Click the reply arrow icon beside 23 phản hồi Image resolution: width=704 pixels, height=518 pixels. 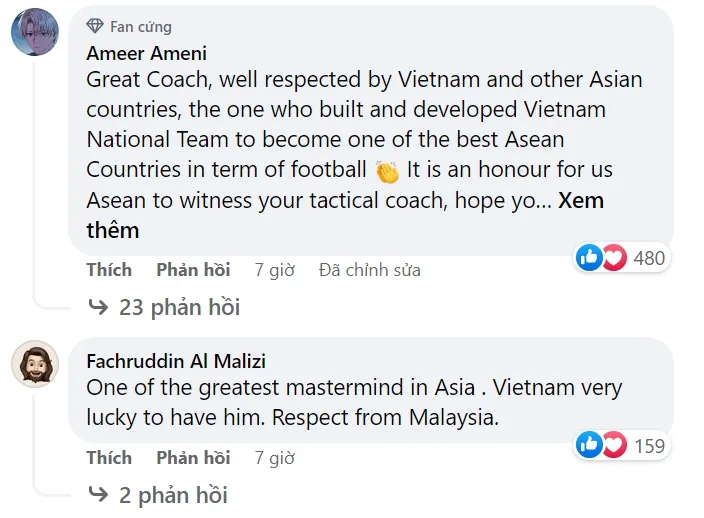pyautogui.click(x=98, y=307)
